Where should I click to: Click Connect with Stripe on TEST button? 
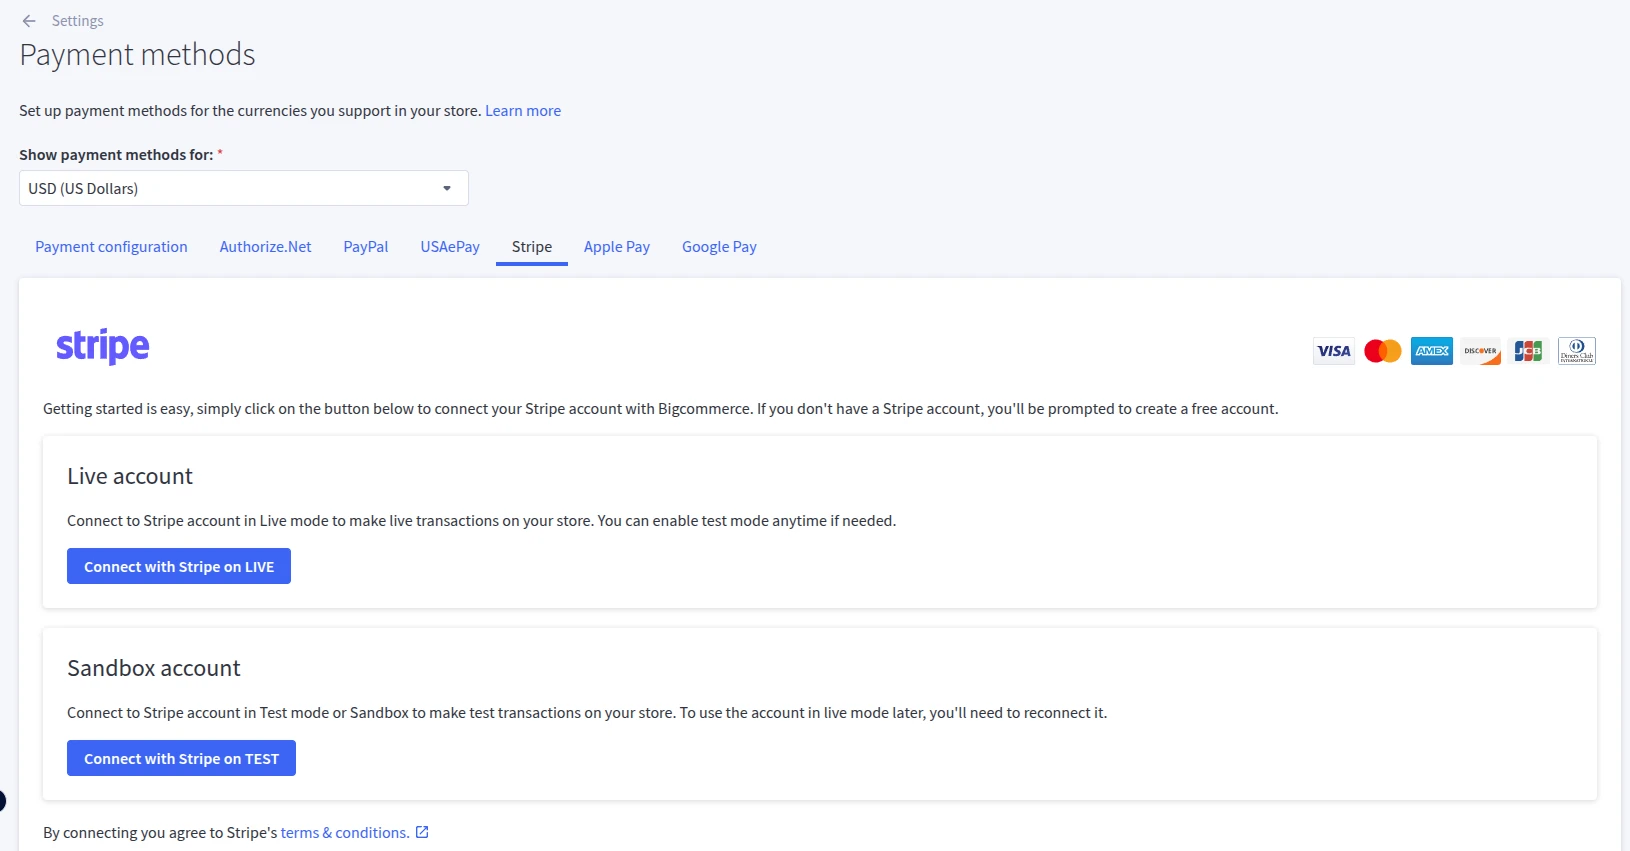tap(181, 758)
